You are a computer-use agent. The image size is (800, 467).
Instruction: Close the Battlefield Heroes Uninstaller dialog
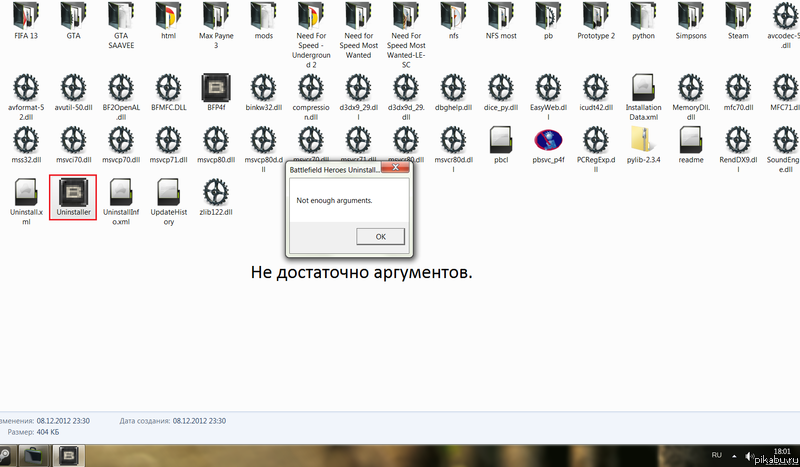tap(395, 167)
